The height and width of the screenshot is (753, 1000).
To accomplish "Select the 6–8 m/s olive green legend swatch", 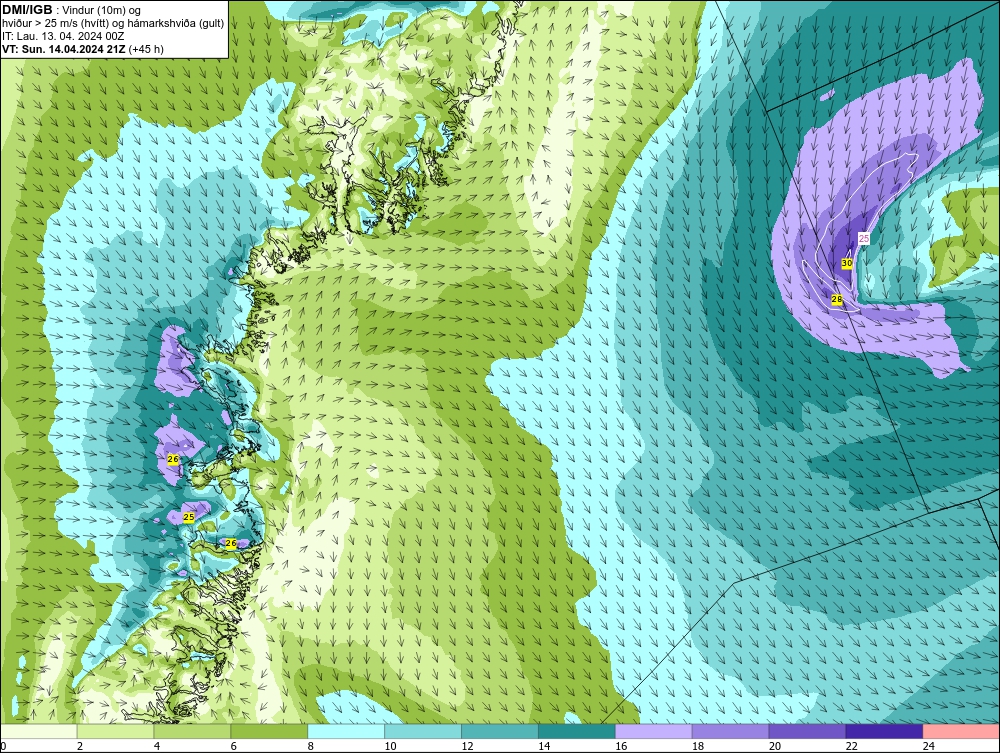I will 269,731.
